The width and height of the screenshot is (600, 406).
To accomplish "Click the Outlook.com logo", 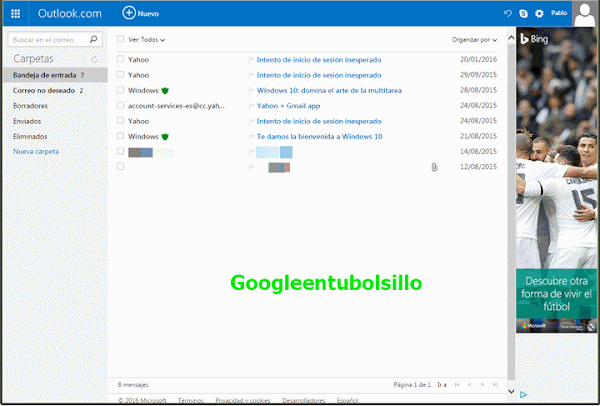I will point(70,13).
